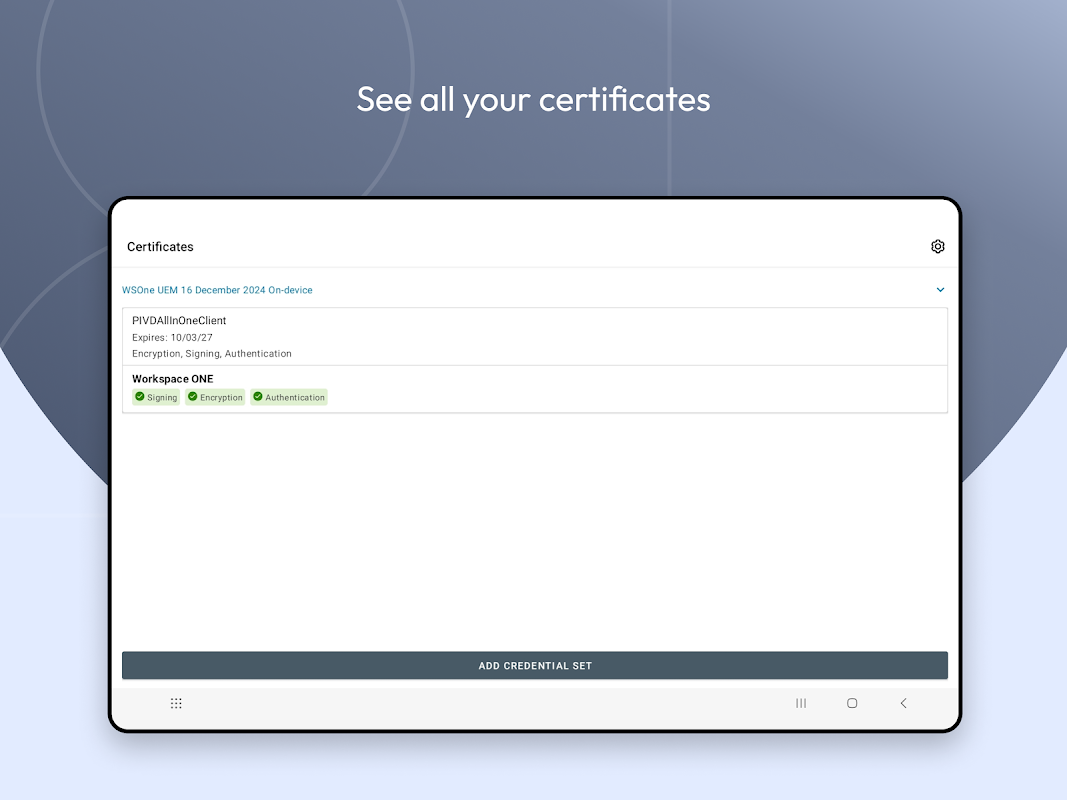1067x800 pixels.
Task: Click the Expires: 10/03/27 text
Action: [x=172, y=337]
